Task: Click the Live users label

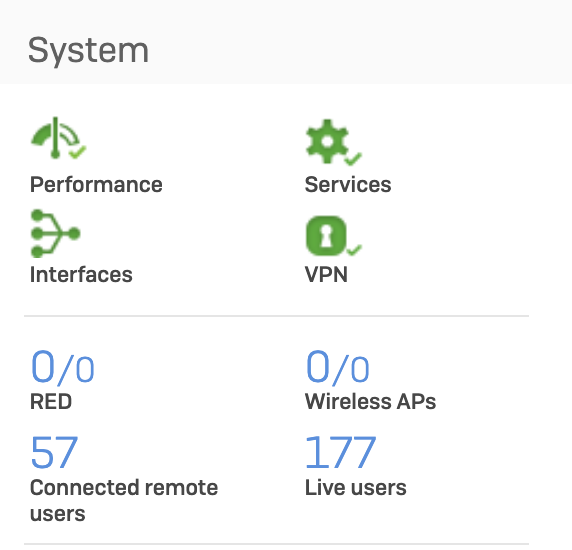Action: tap(356, 488)
